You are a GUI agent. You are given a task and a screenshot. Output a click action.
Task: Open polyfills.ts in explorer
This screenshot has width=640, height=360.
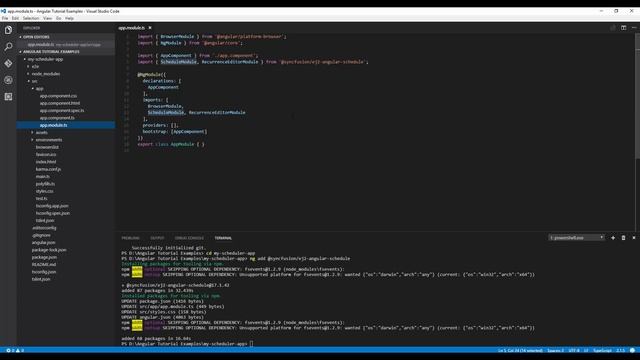[x=45, y=184]
